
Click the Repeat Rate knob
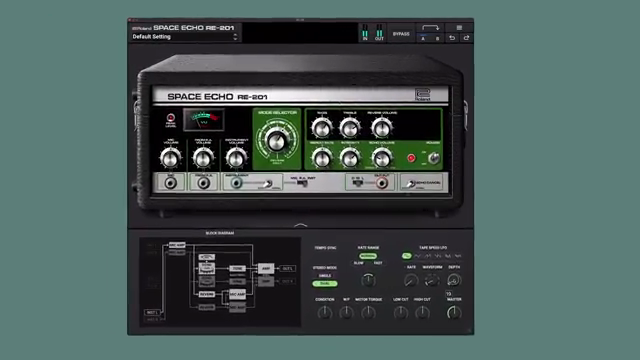tap(322, 158)
